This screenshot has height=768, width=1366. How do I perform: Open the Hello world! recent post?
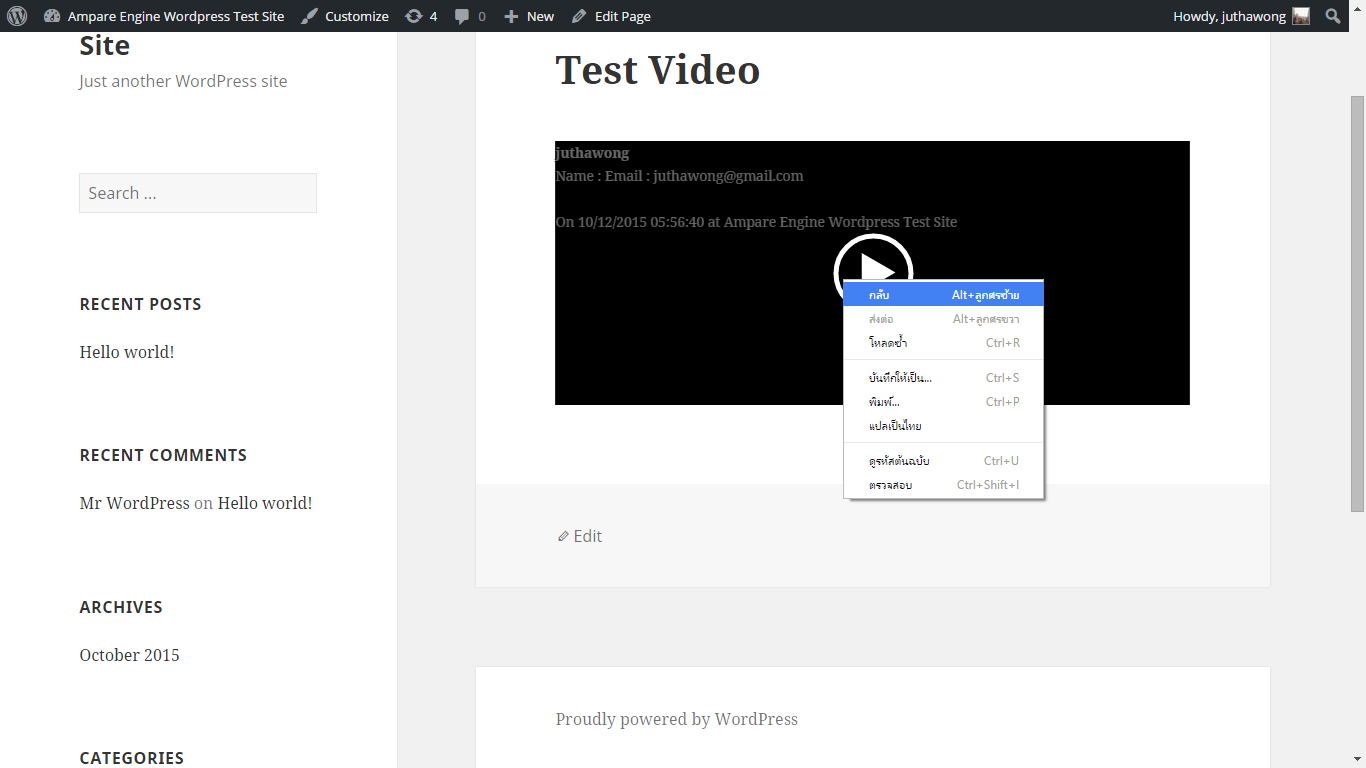pyautogui.click(x=126, y=351)
